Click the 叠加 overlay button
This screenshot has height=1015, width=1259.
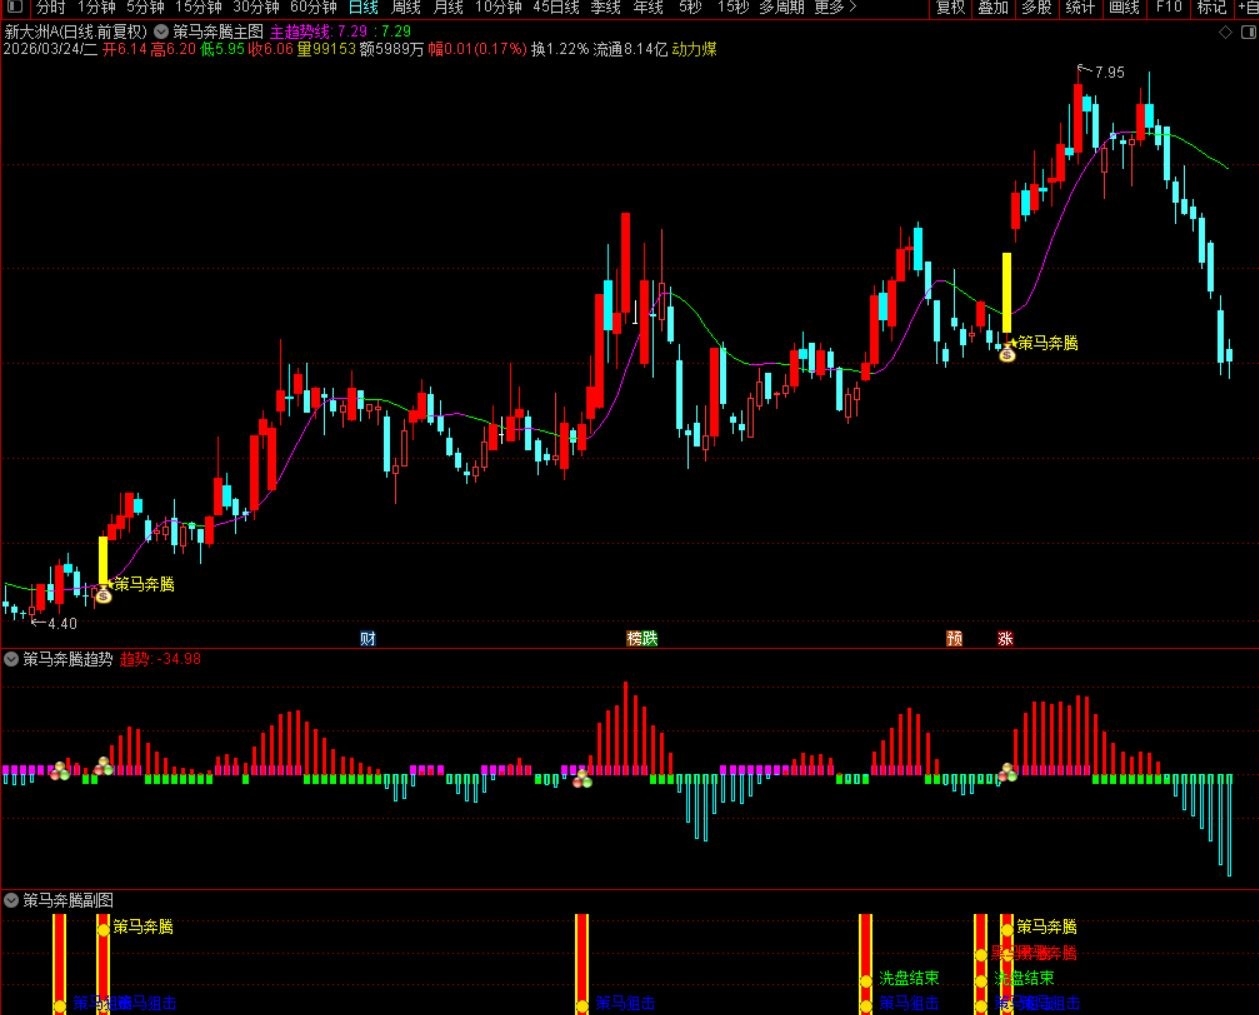click(993, 7)
